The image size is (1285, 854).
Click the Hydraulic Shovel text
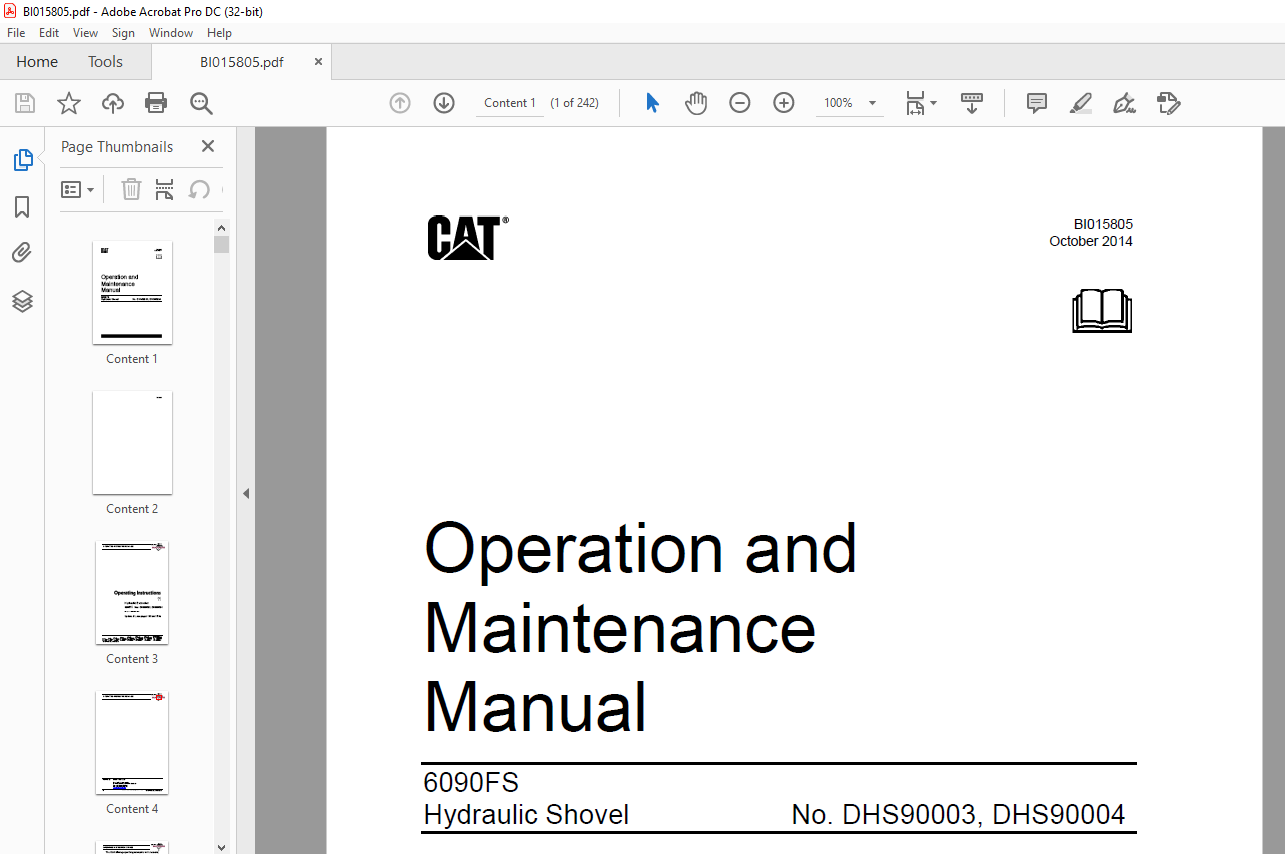526,815
